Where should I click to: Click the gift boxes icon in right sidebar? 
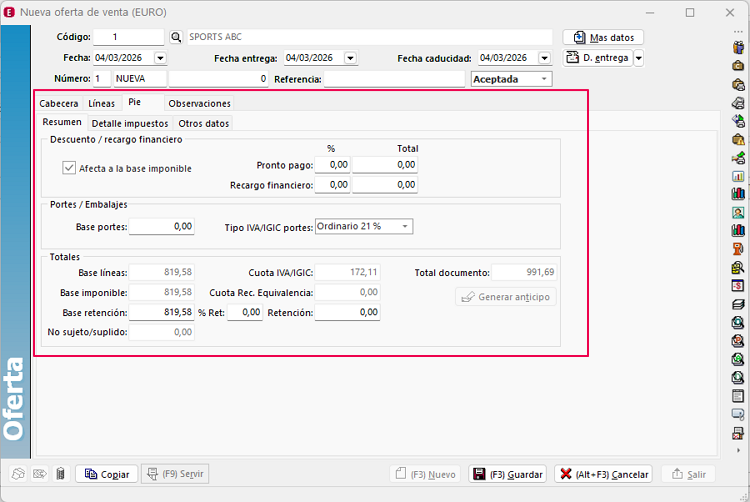738,47
